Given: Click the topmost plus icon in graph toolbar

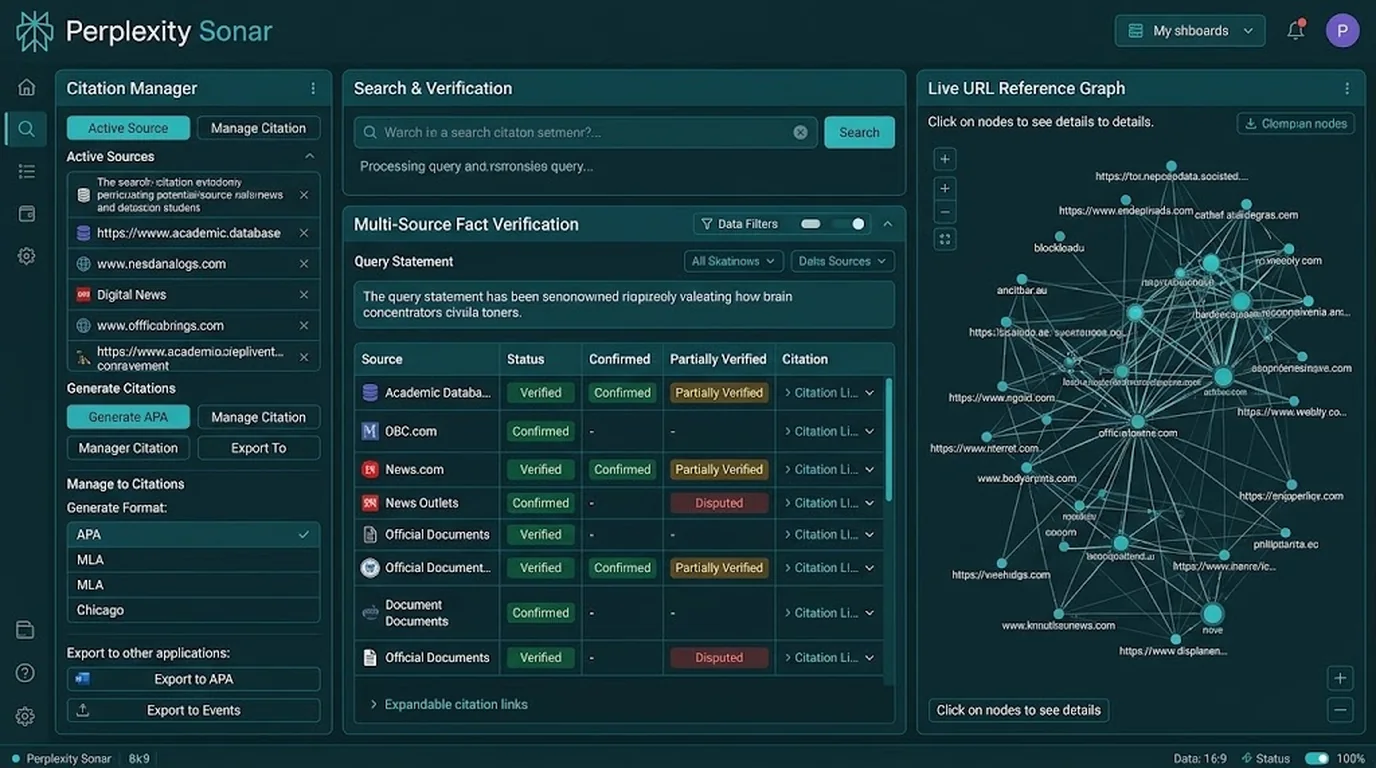Looking at the screenshot, I should (945, 159).
